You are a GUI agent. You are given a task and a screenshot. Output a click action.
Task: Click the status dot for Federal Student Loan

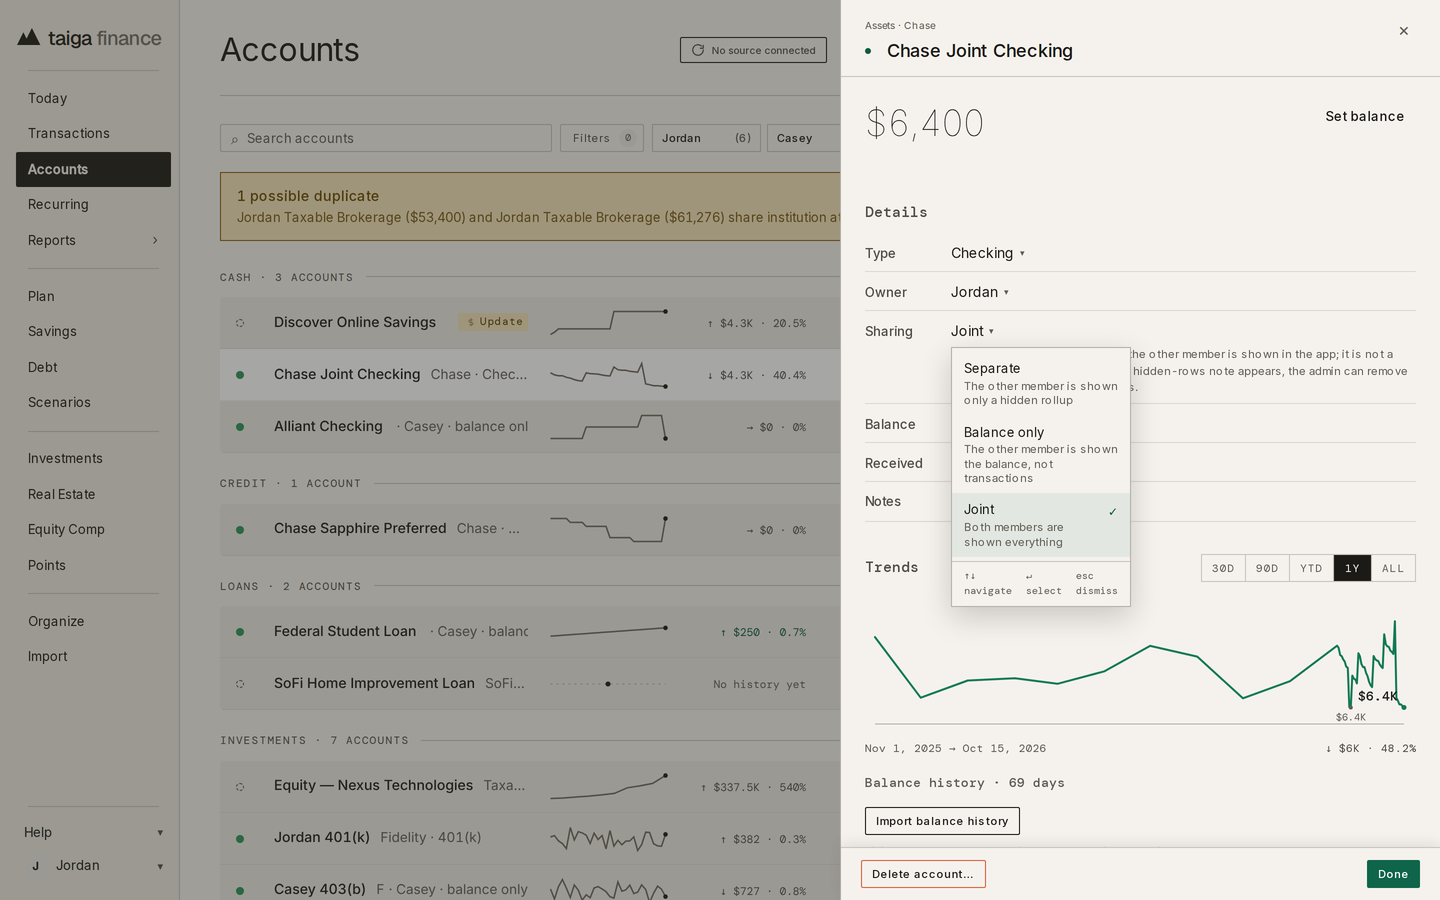(x=240, y=632)
